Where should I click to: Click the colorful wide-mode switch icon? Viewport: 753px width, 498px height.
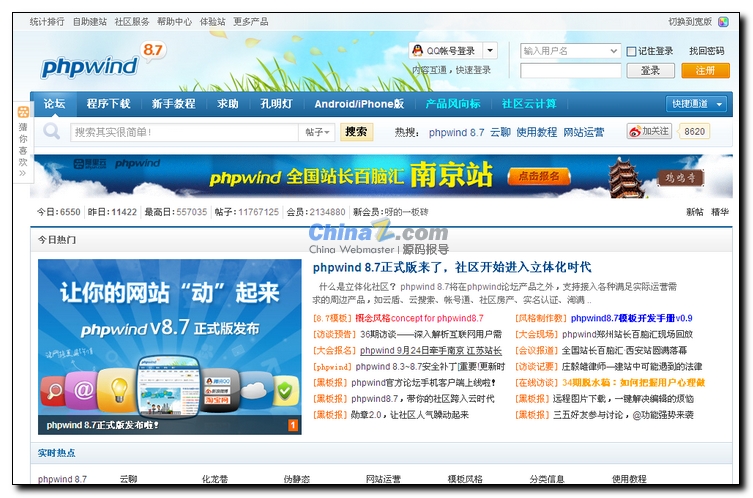[723, 22]
